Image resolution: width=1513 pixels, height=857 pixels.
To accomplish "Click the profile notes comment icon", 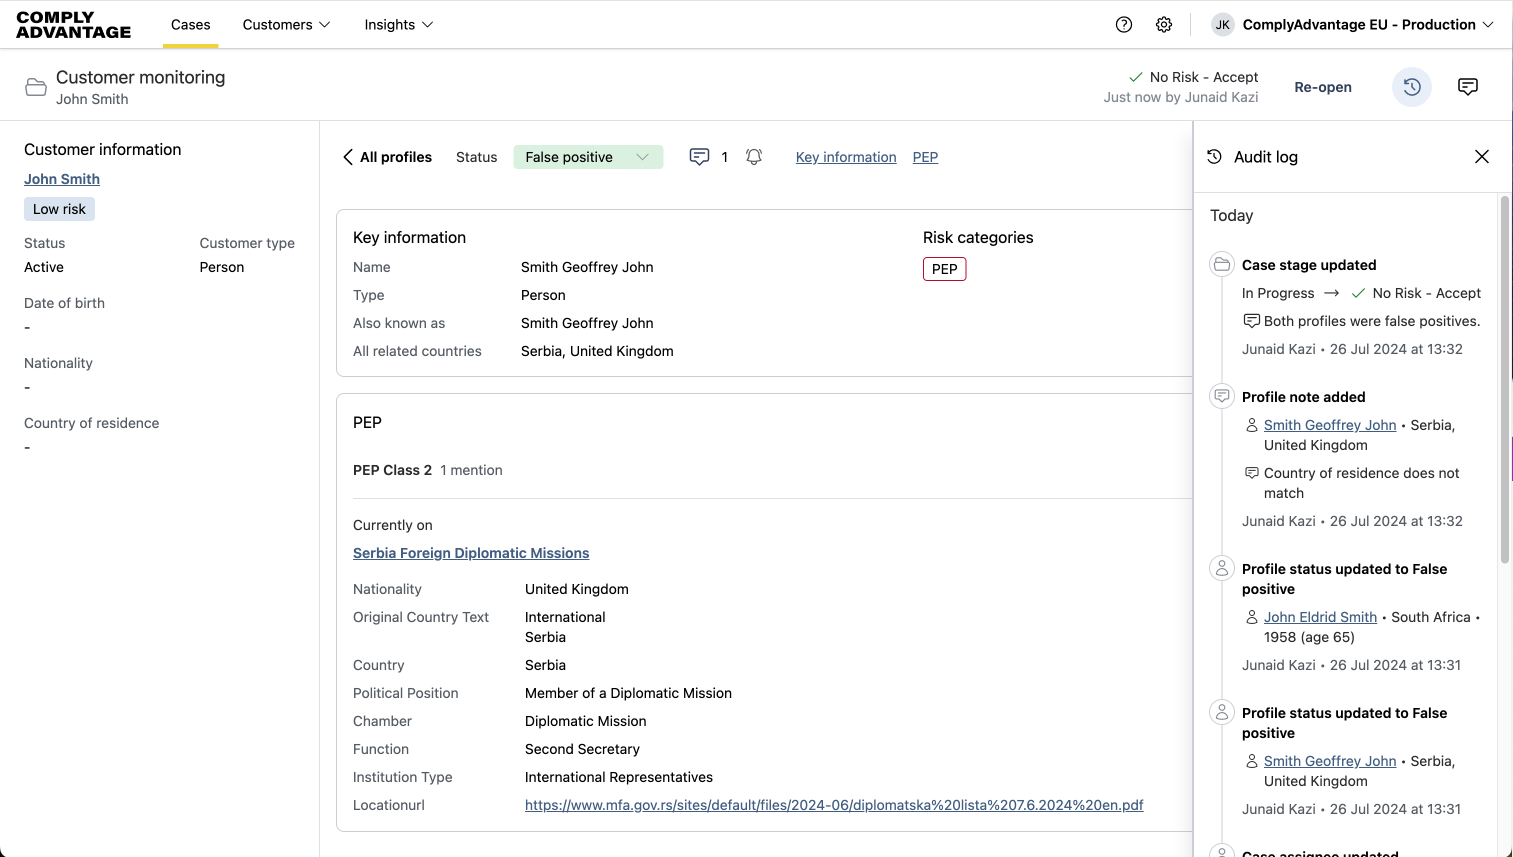I will (x=699, y=157).
